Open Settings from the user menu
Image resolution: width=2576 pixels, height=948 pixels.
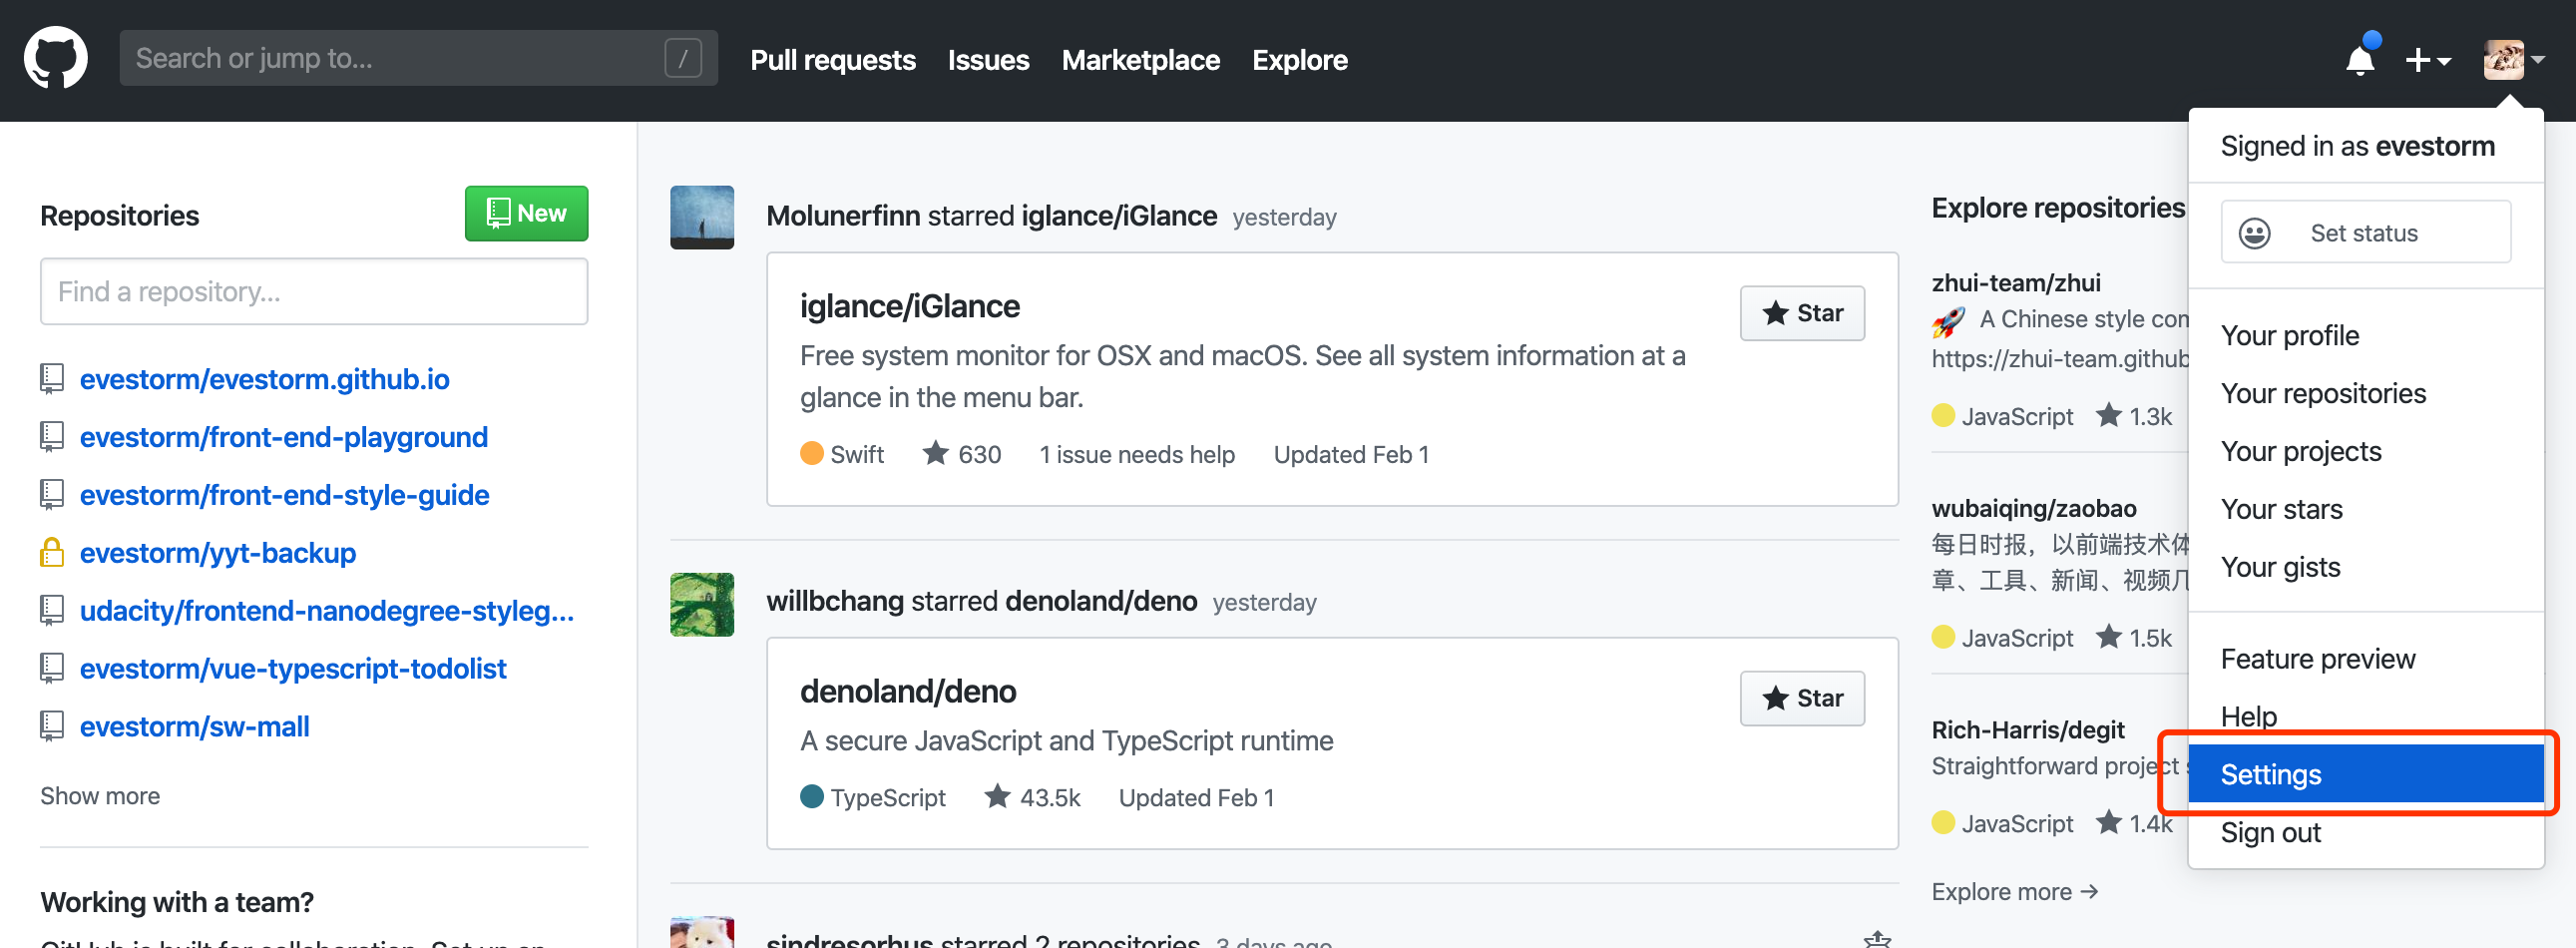pyautogui.click(x=2365, y=774)
